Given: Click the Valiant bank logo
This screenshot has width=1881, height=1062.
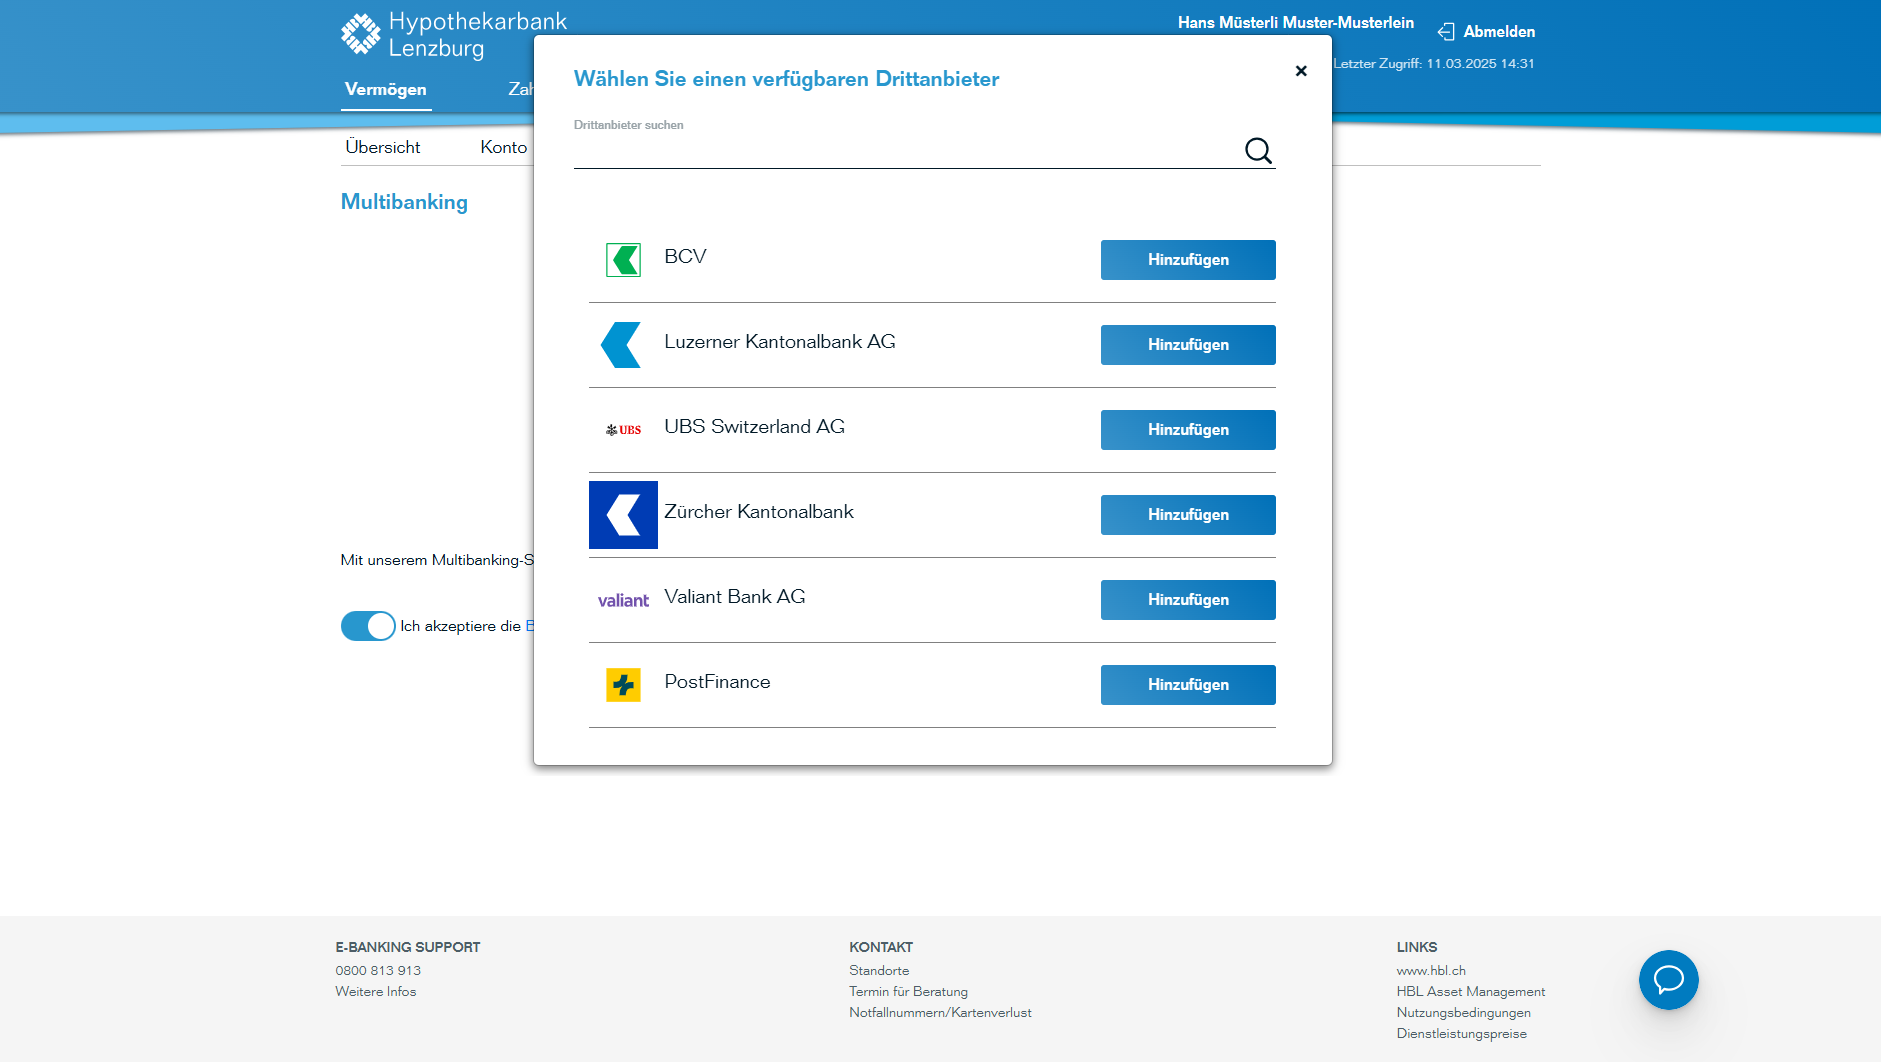Looking at the screenshot, I should 623,600.
